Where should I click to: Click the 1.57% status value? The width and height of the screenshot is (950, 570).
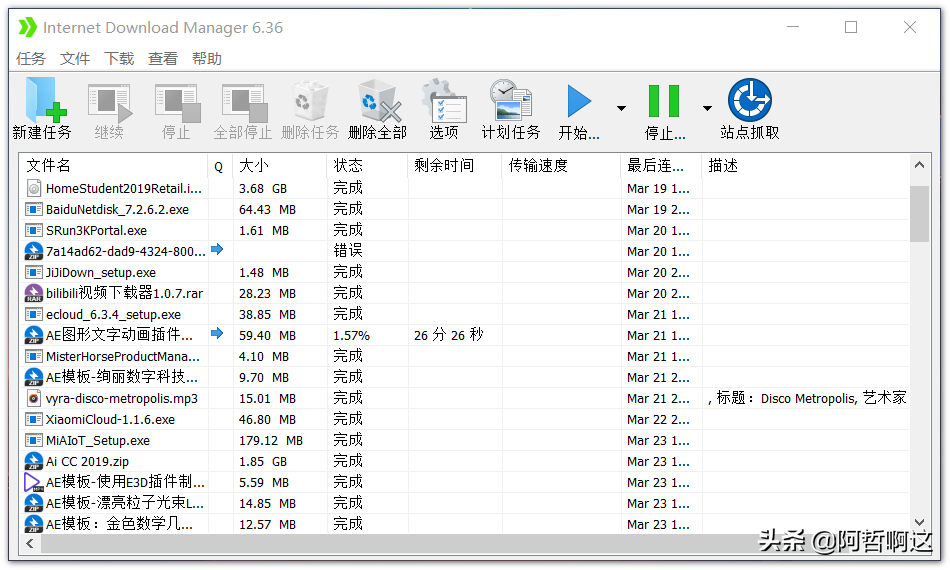coord(351,336)
